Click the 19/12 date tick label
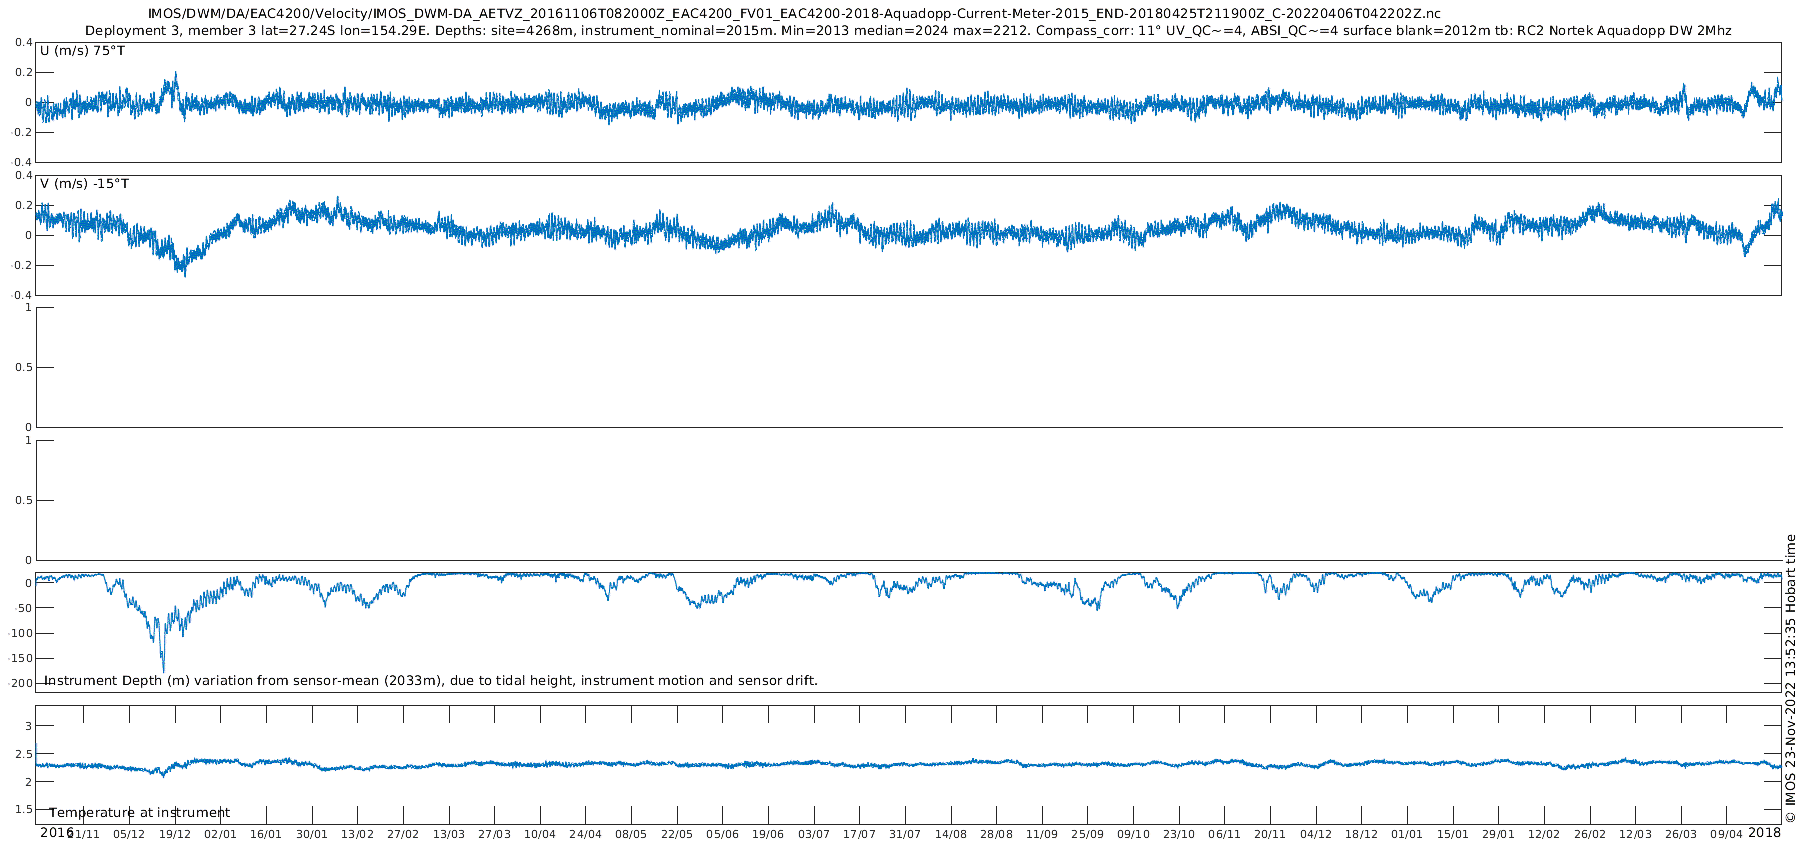Viewport: 1800px width, 850px height. [175, 834]
